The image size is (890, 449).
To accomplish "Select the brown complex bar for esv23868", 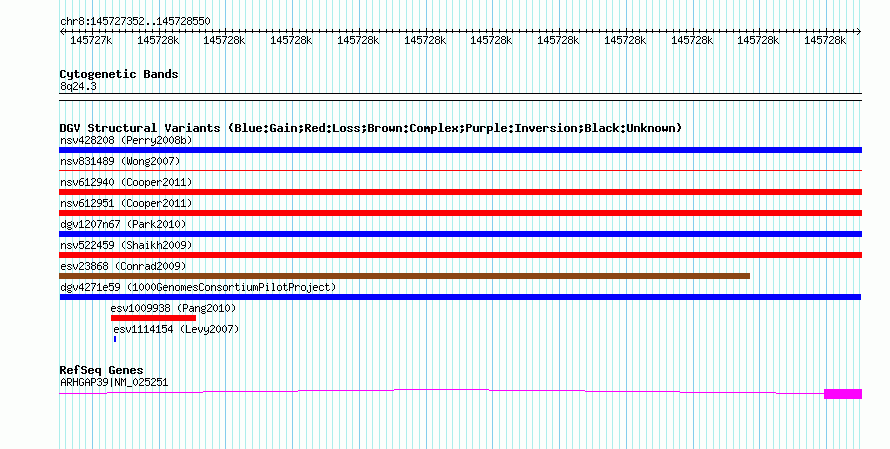I will click(x=405, y=276).
